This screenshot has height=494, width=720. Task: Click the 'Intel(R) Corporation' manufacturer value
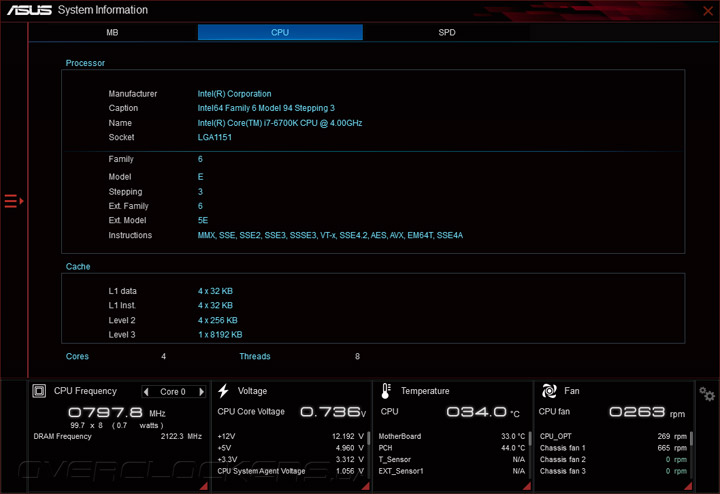point(235,94)
